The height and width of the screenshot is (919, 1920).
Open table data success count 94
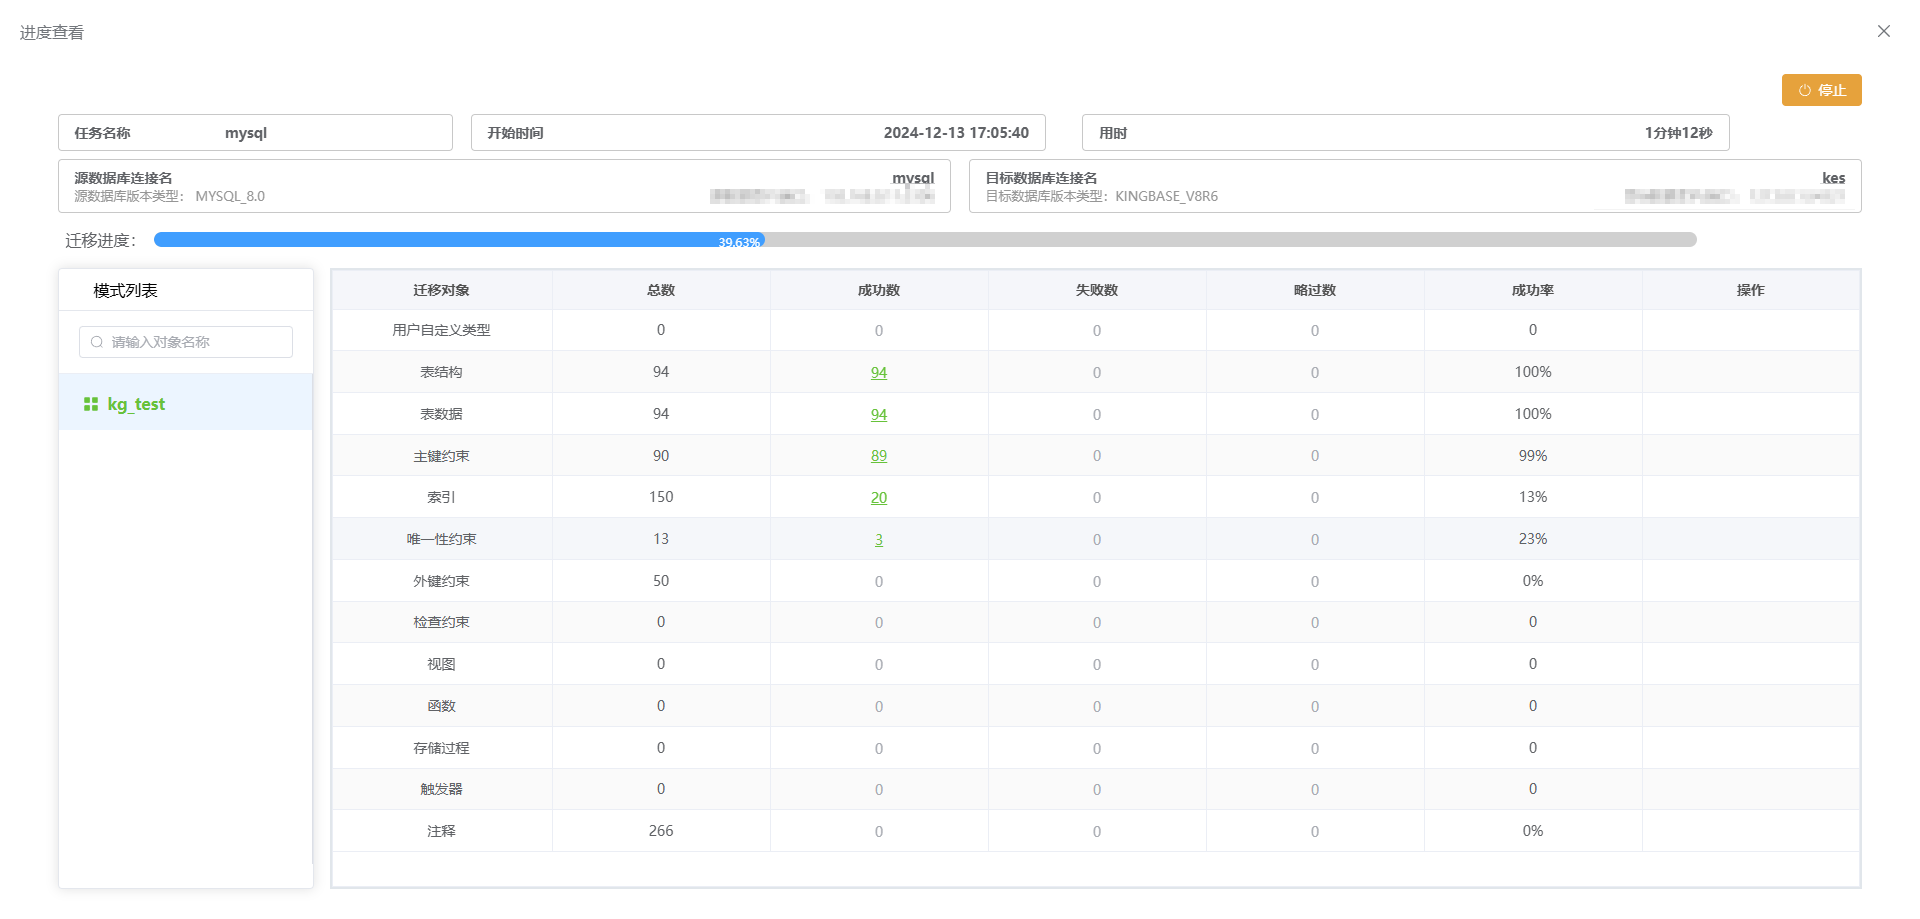click(x=878, y=415)
